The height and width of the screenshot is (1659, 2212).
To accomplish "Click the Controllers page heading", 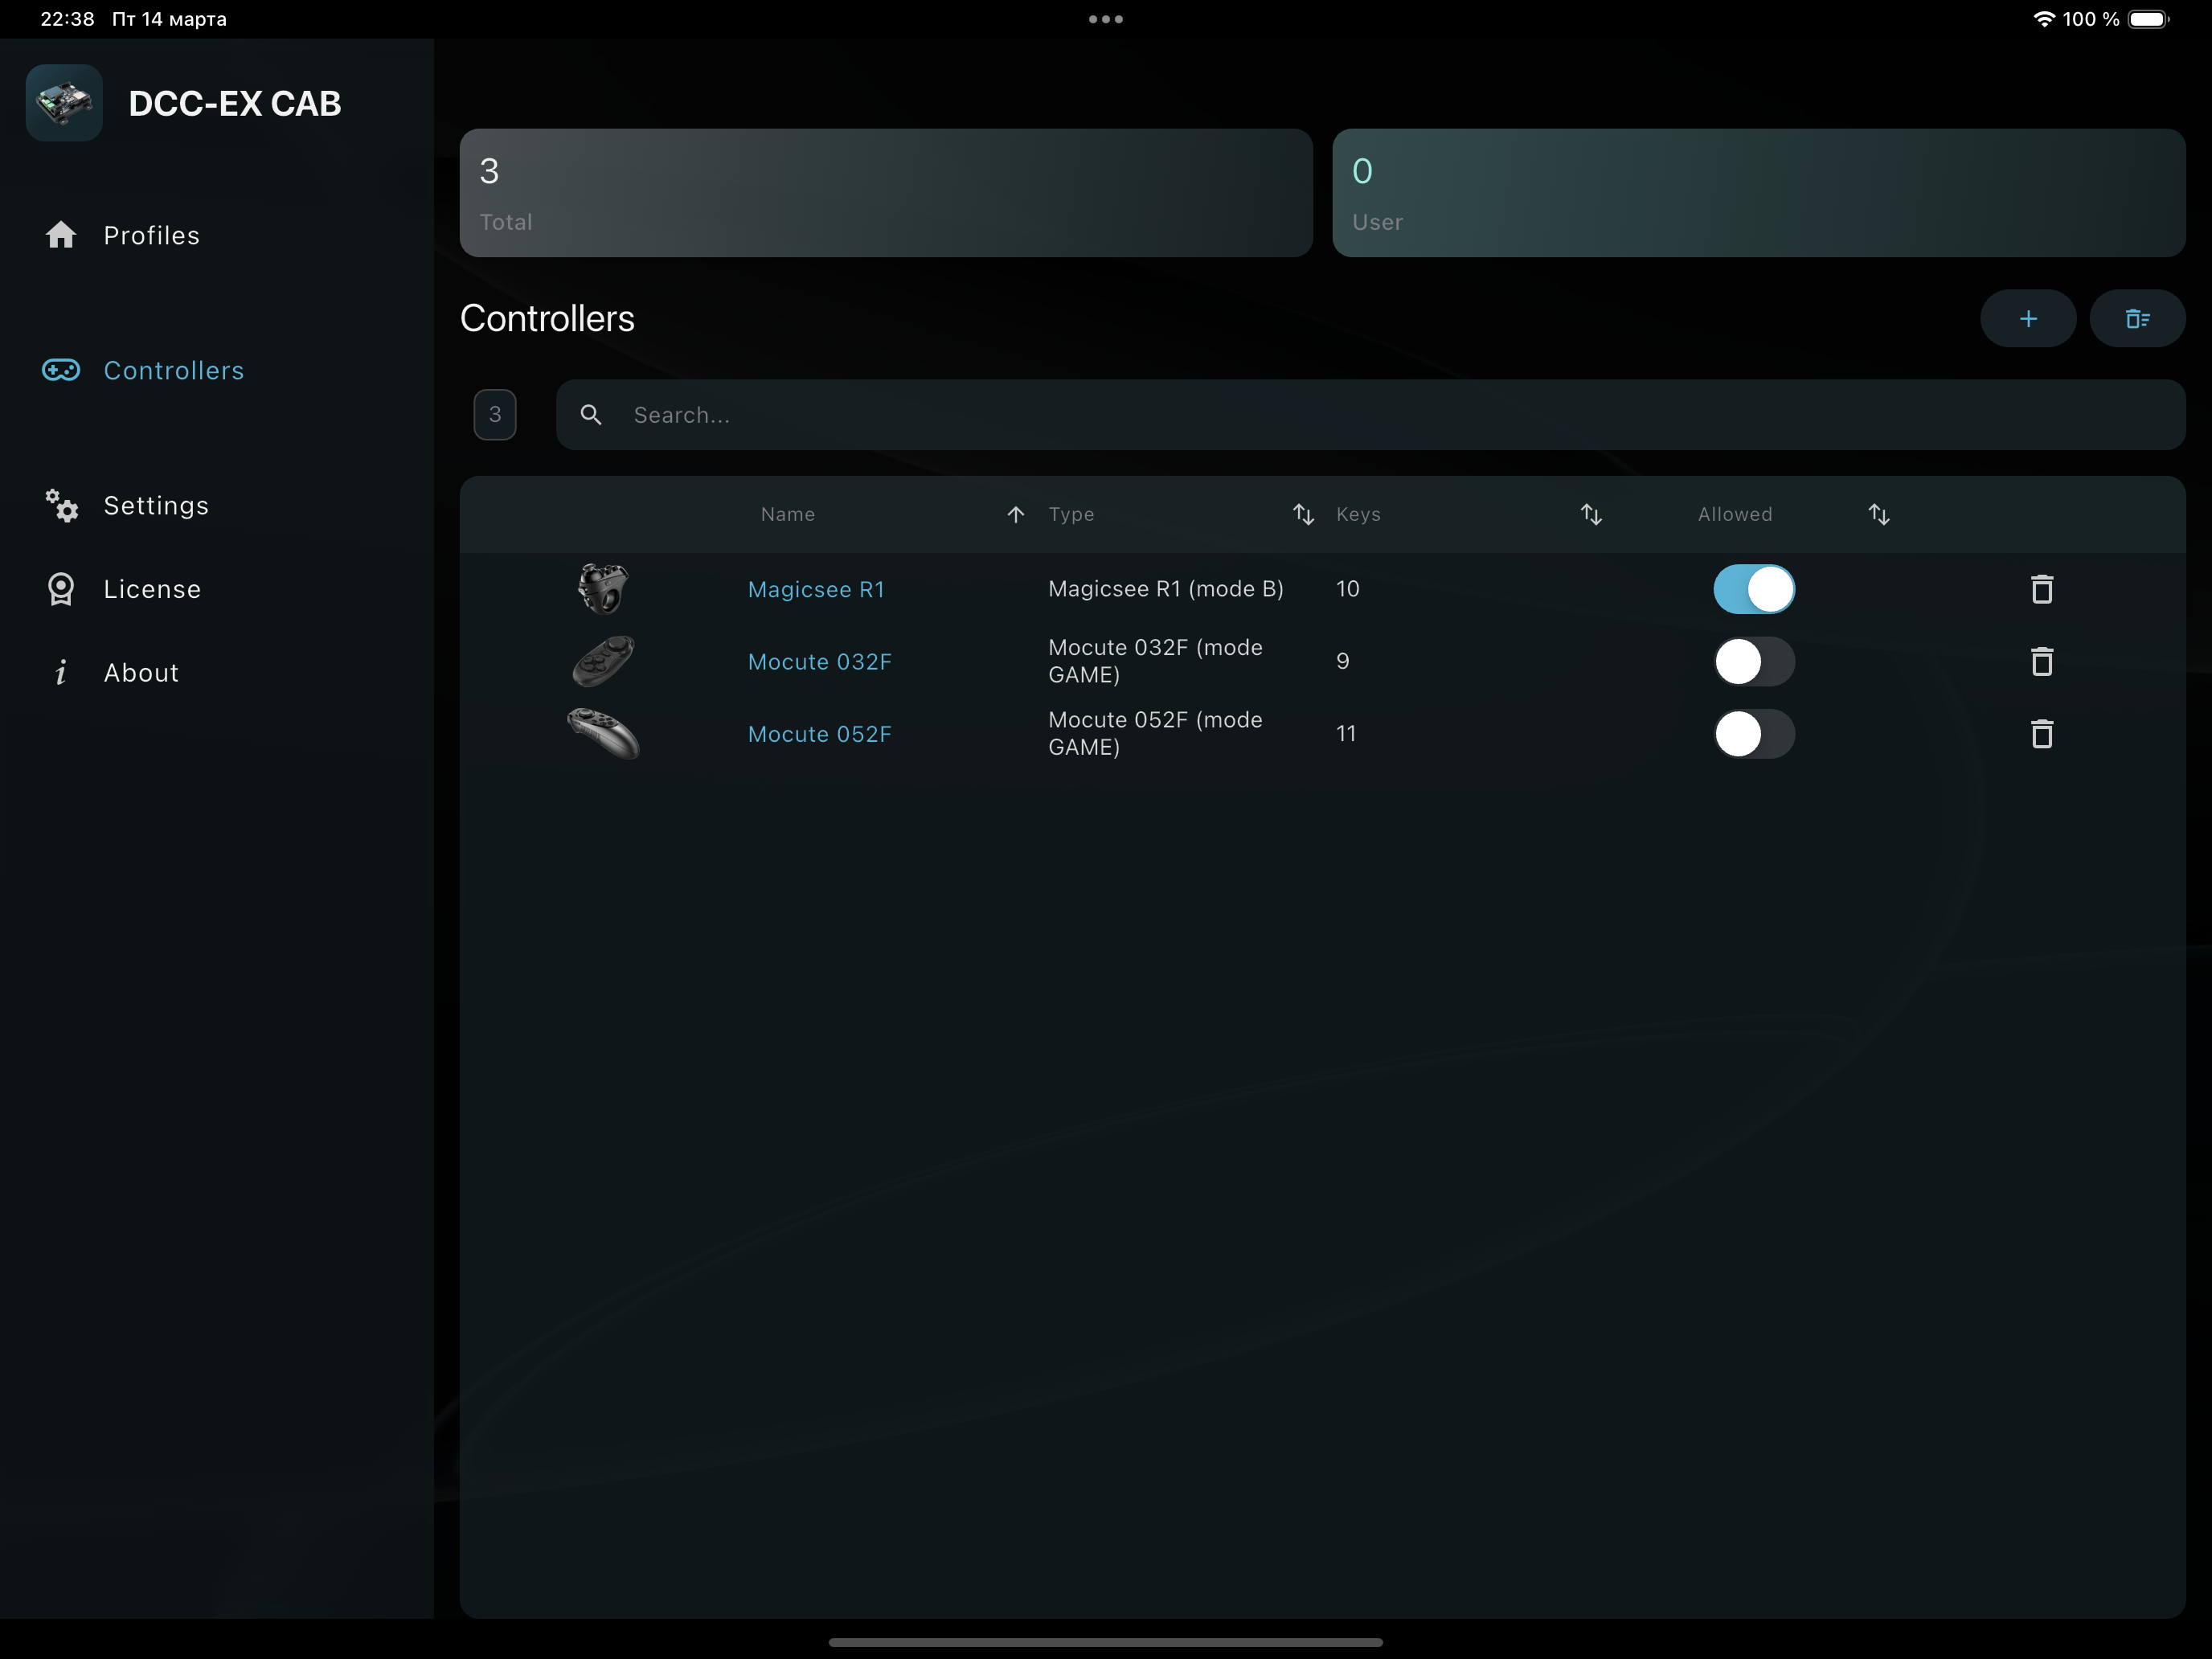I will click(x=547, y=318).
